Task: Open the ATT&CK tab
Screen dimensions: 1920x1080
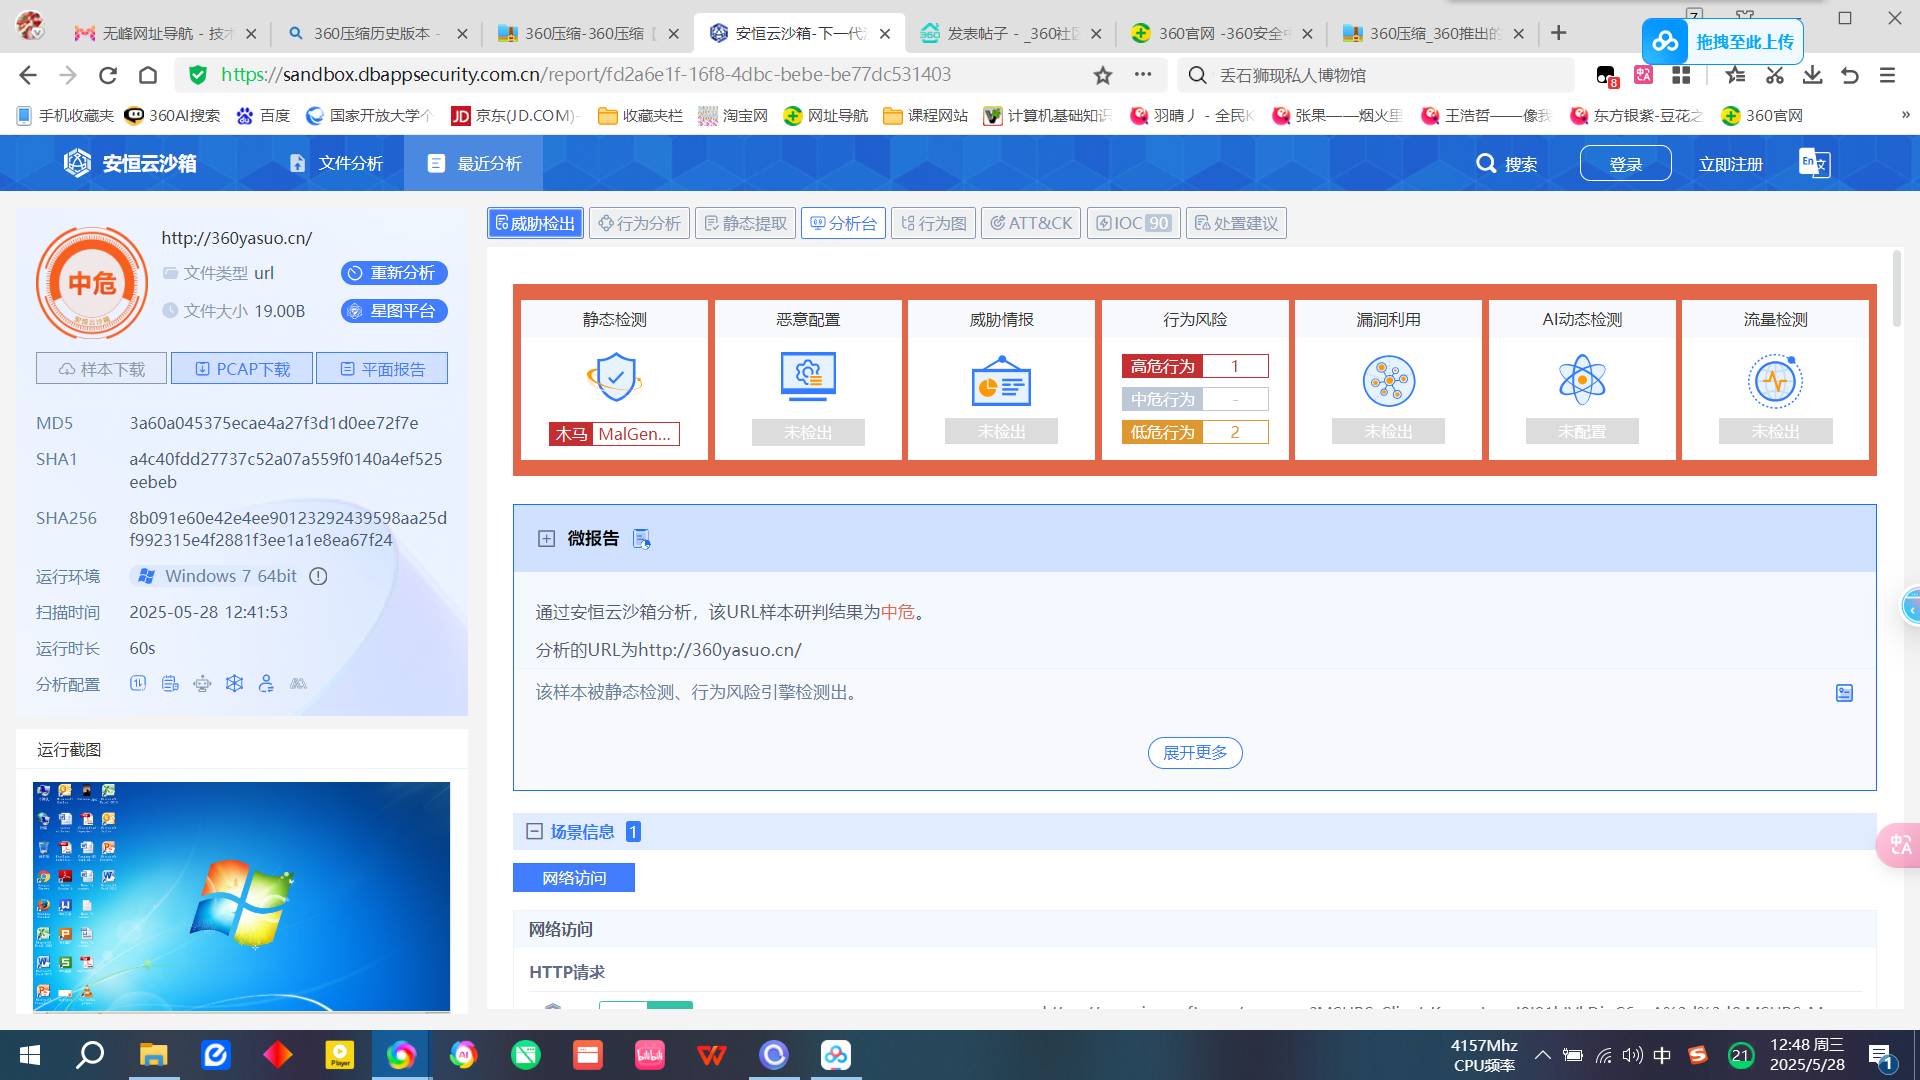Action: point(1031,223)
